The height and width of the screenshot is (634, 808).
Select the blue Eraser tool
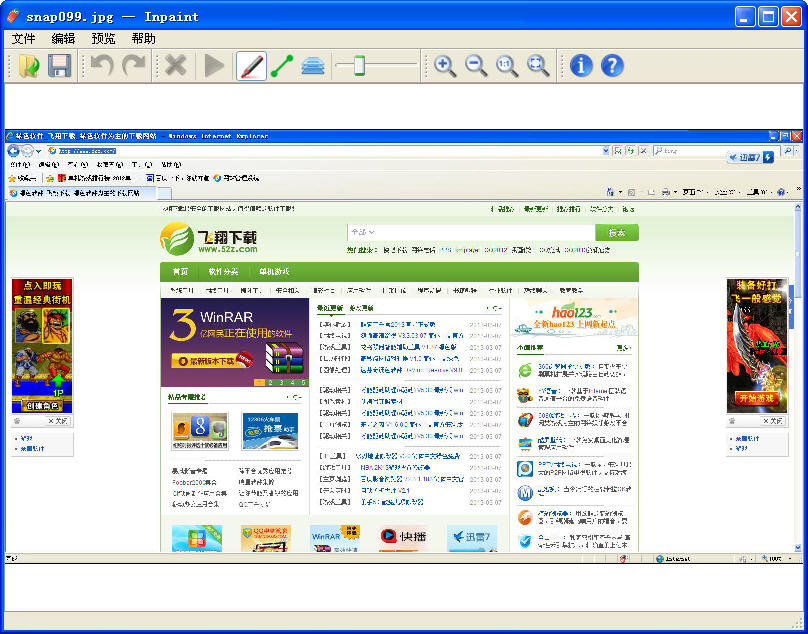point(313,66)
